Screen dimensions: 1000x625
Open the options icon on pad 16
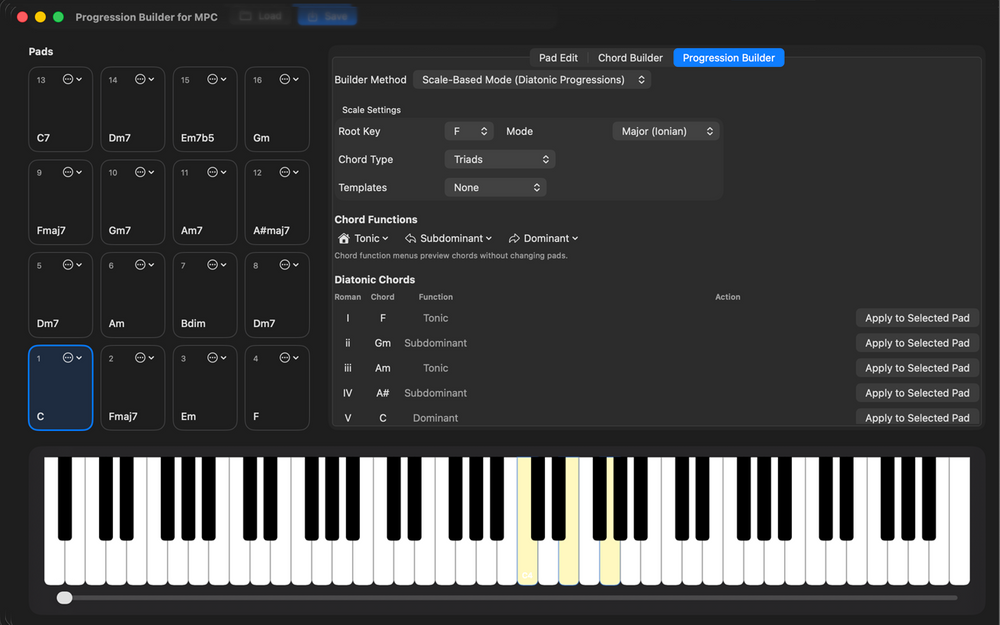click(288, 79)
